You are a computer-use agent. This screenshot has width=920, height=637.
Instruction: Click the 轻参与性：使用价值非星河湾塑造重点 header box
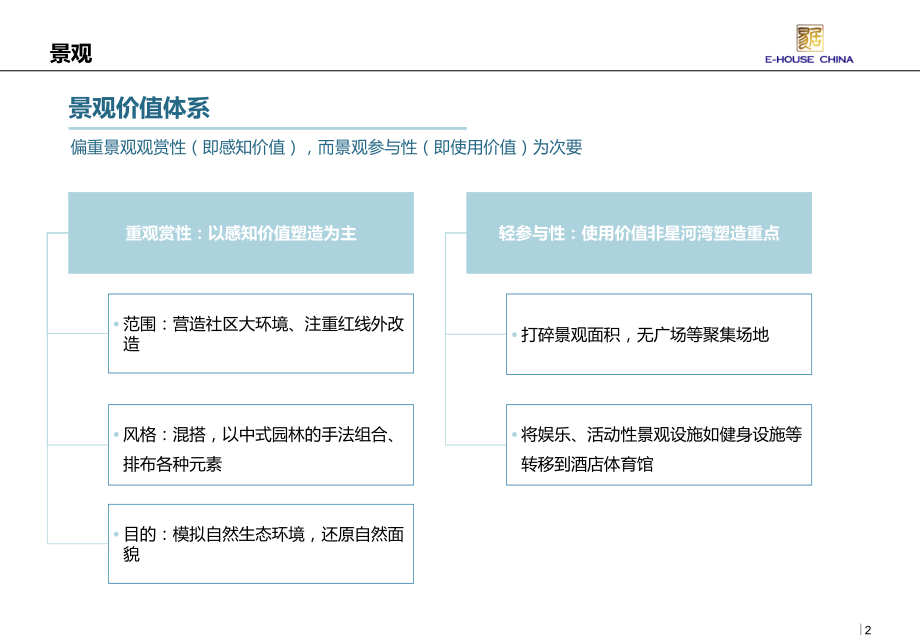coord(640,233)
